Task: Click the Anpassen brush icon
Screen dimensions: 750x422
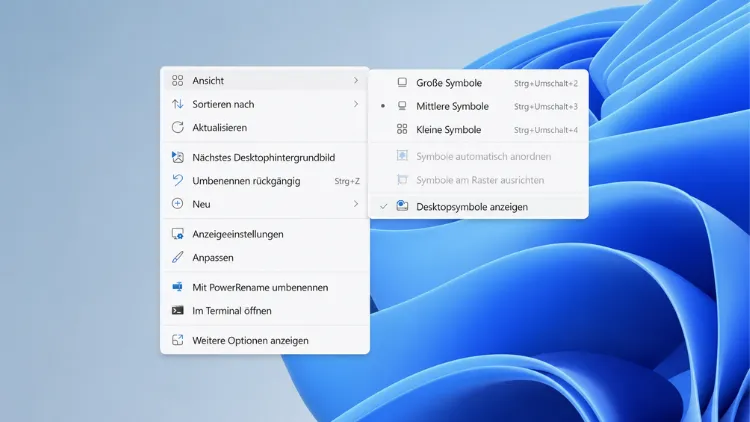Action: pos(177,257)
